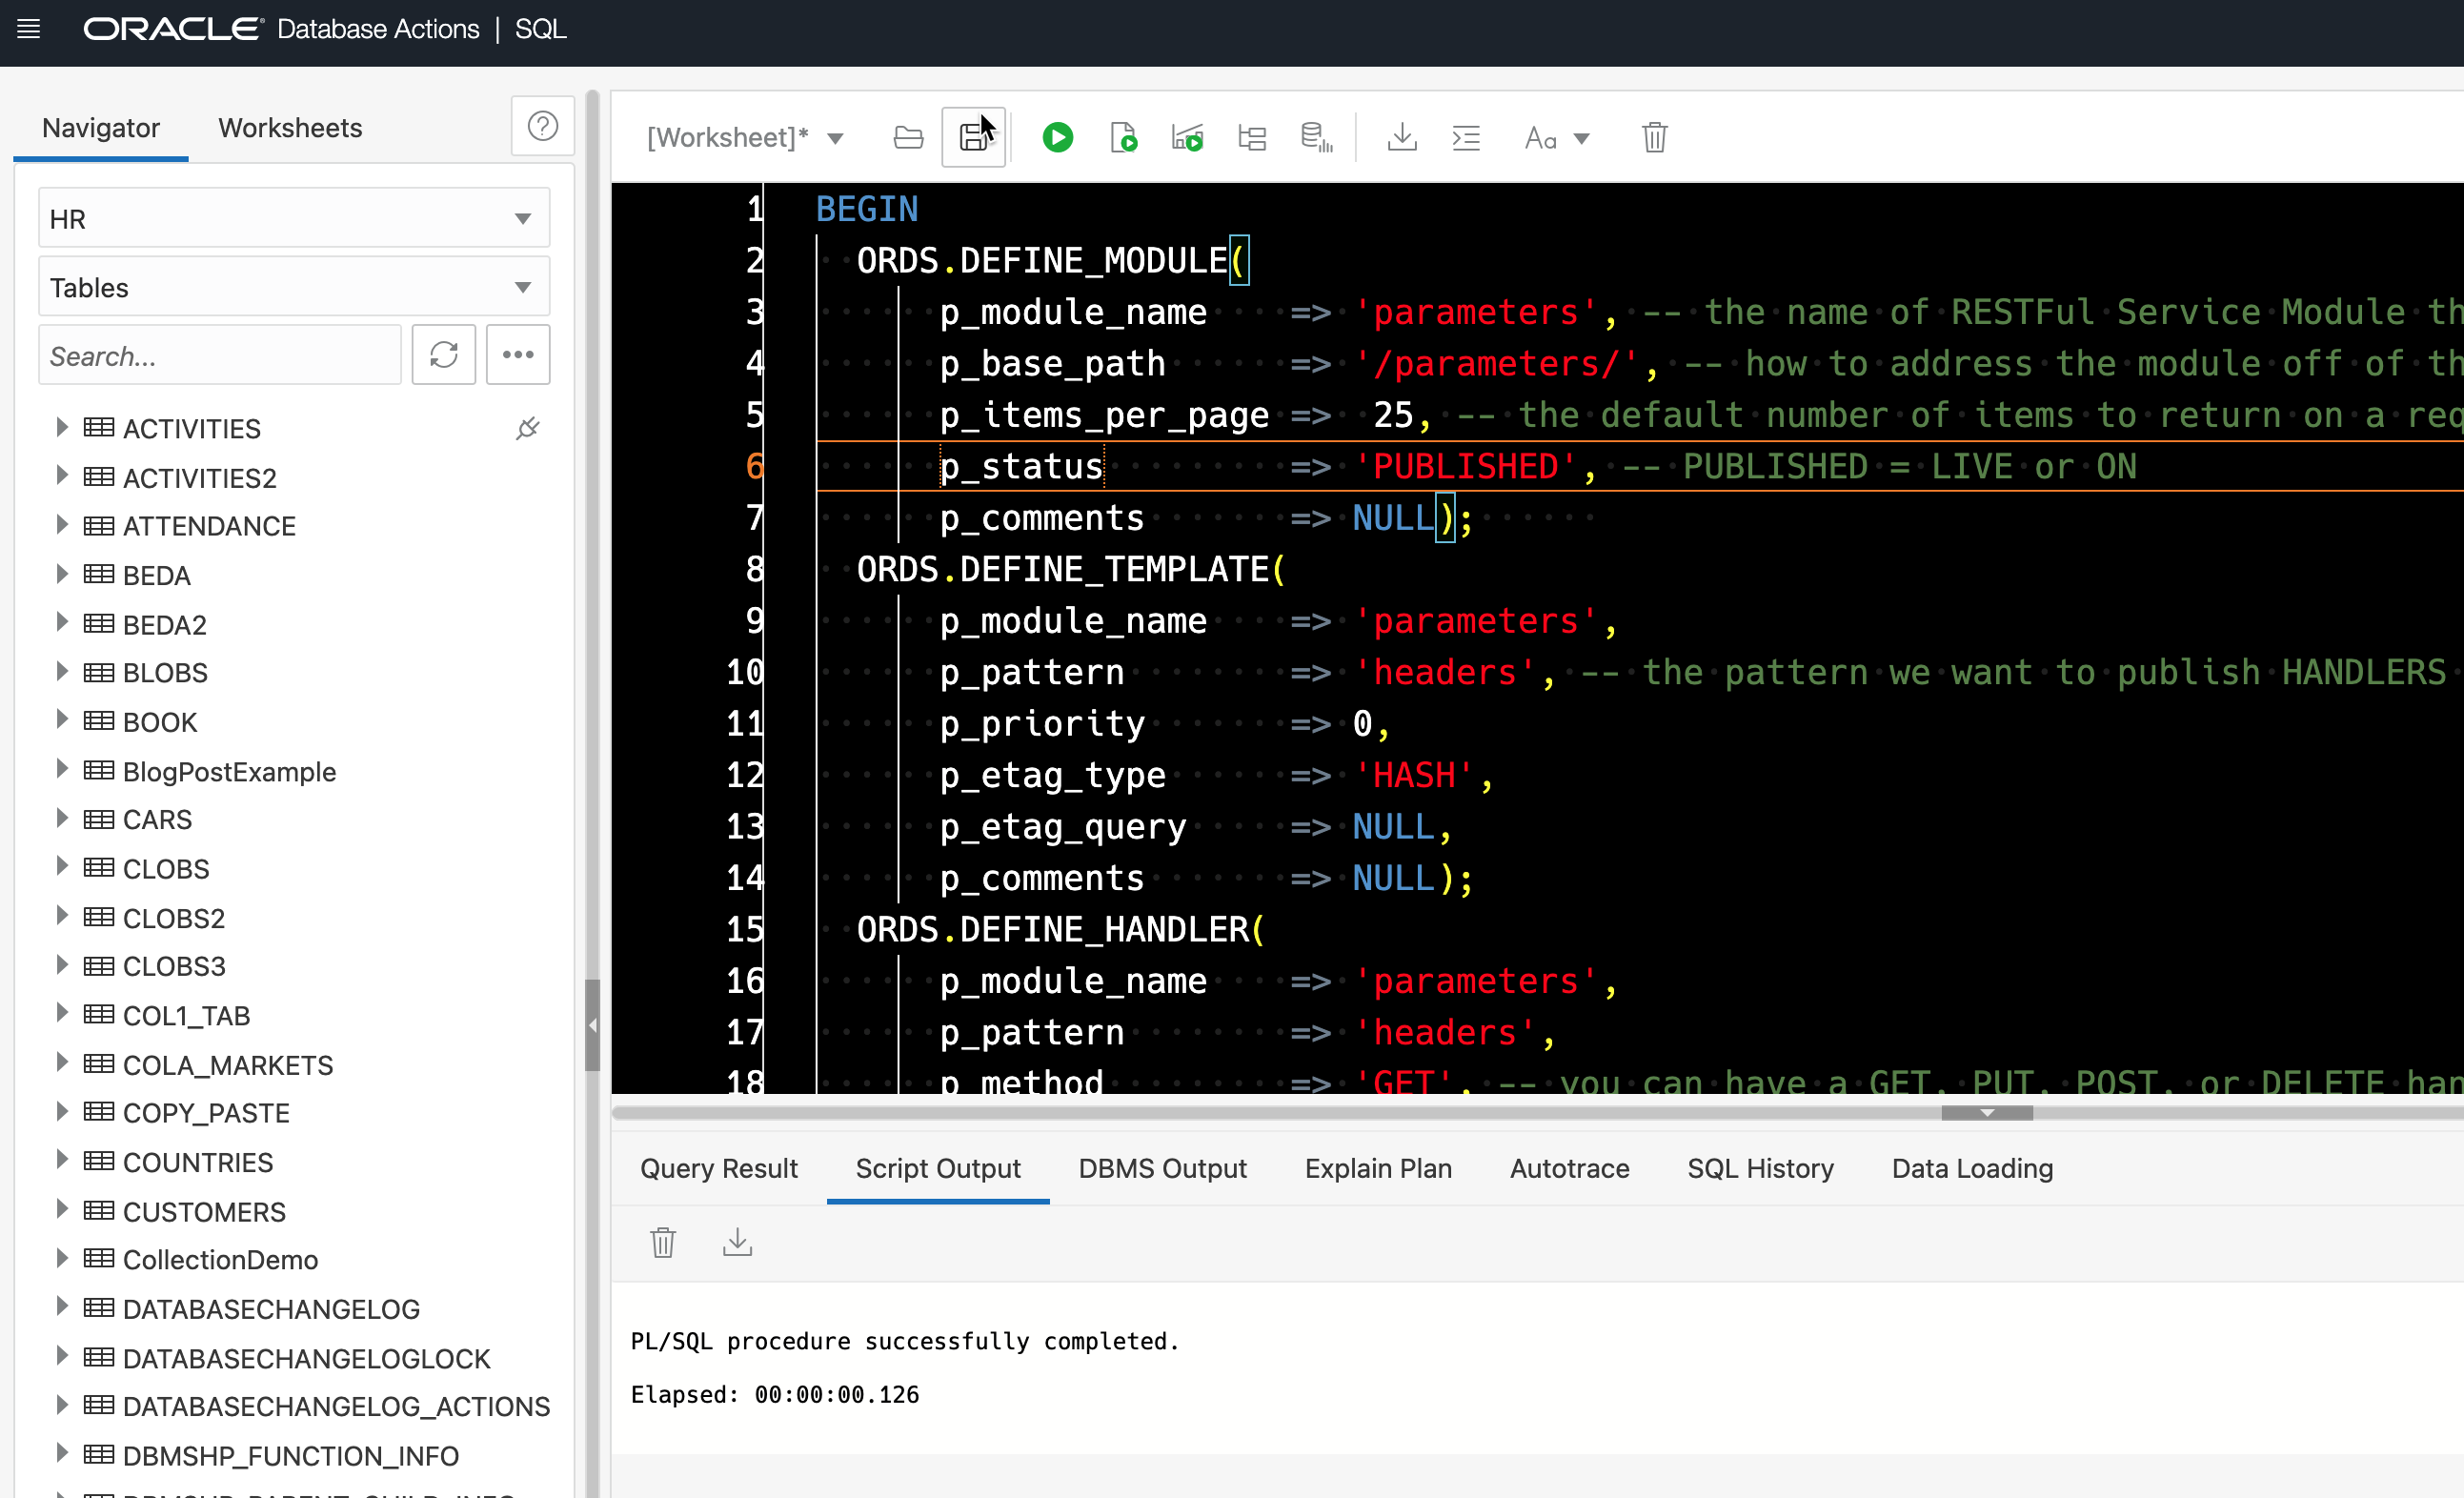This screenshot has height=1498, width=2464.
Task: Switch to the Worksheets tab
Action: pos(290,128)
